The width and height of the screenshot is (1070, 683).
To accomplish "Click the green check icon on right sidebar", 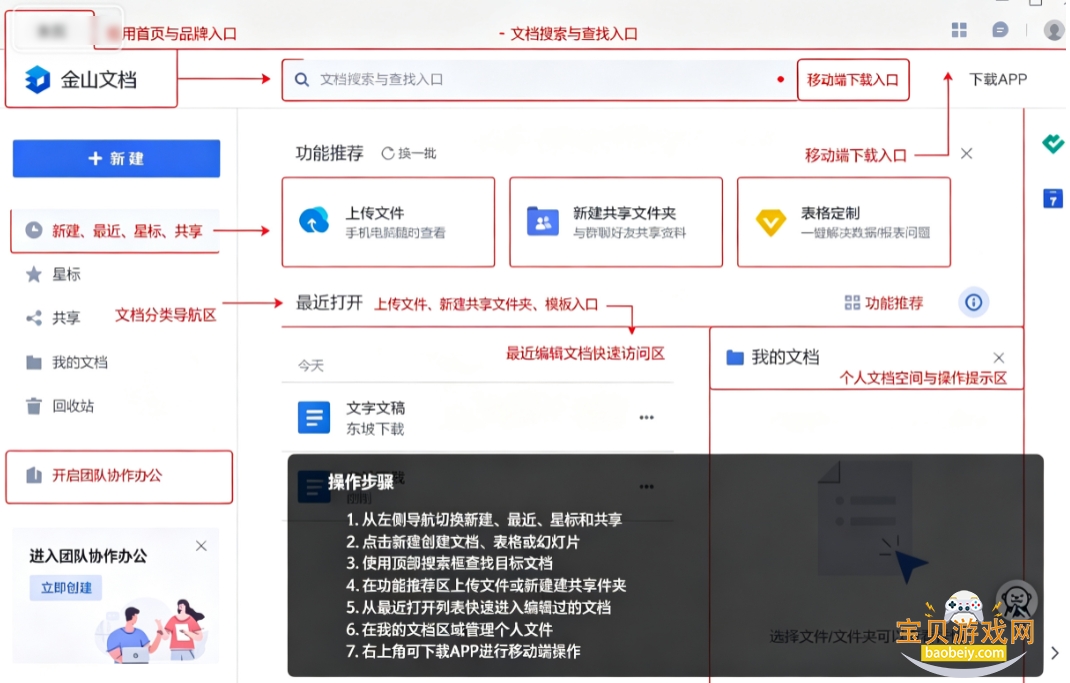I will (x=1053, y=144).
